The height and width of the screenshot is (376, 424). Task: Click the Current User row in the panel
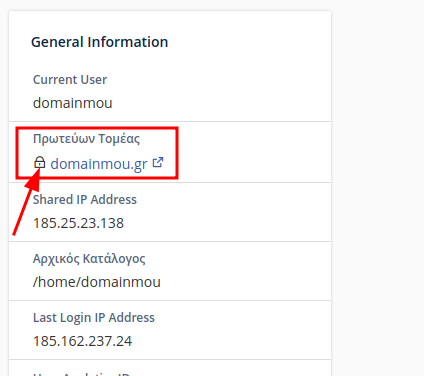pos(170,92)
